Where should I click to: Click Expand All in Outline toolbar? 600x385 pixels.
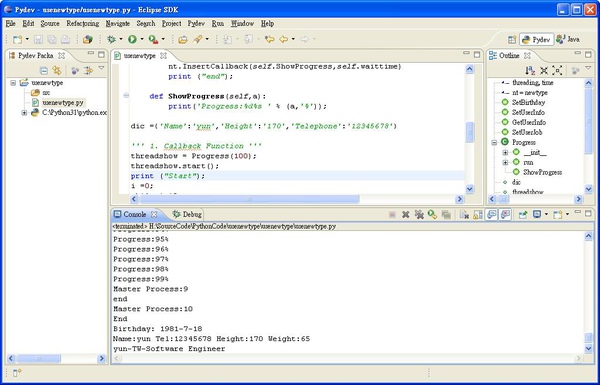click(x=558, y=70)
